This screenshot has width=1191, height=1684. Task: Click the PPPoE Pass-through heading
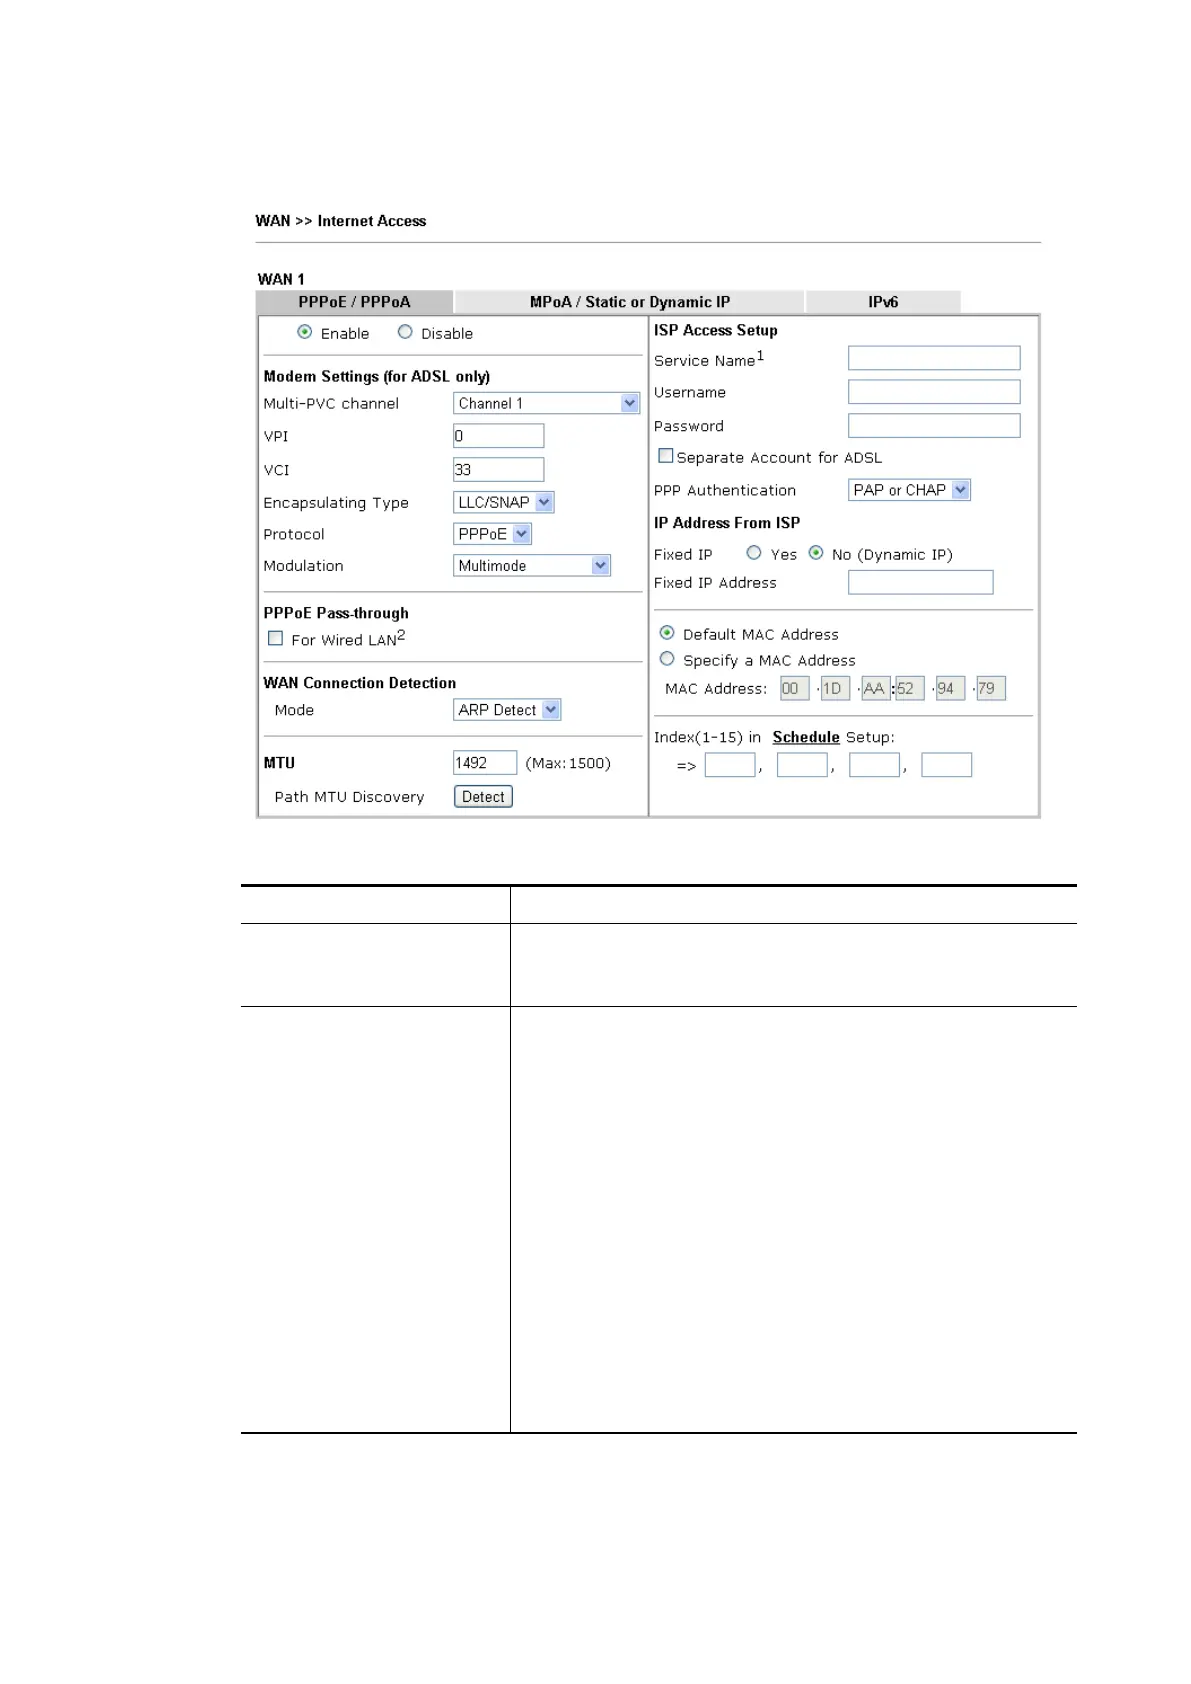(x=336, y=613)
